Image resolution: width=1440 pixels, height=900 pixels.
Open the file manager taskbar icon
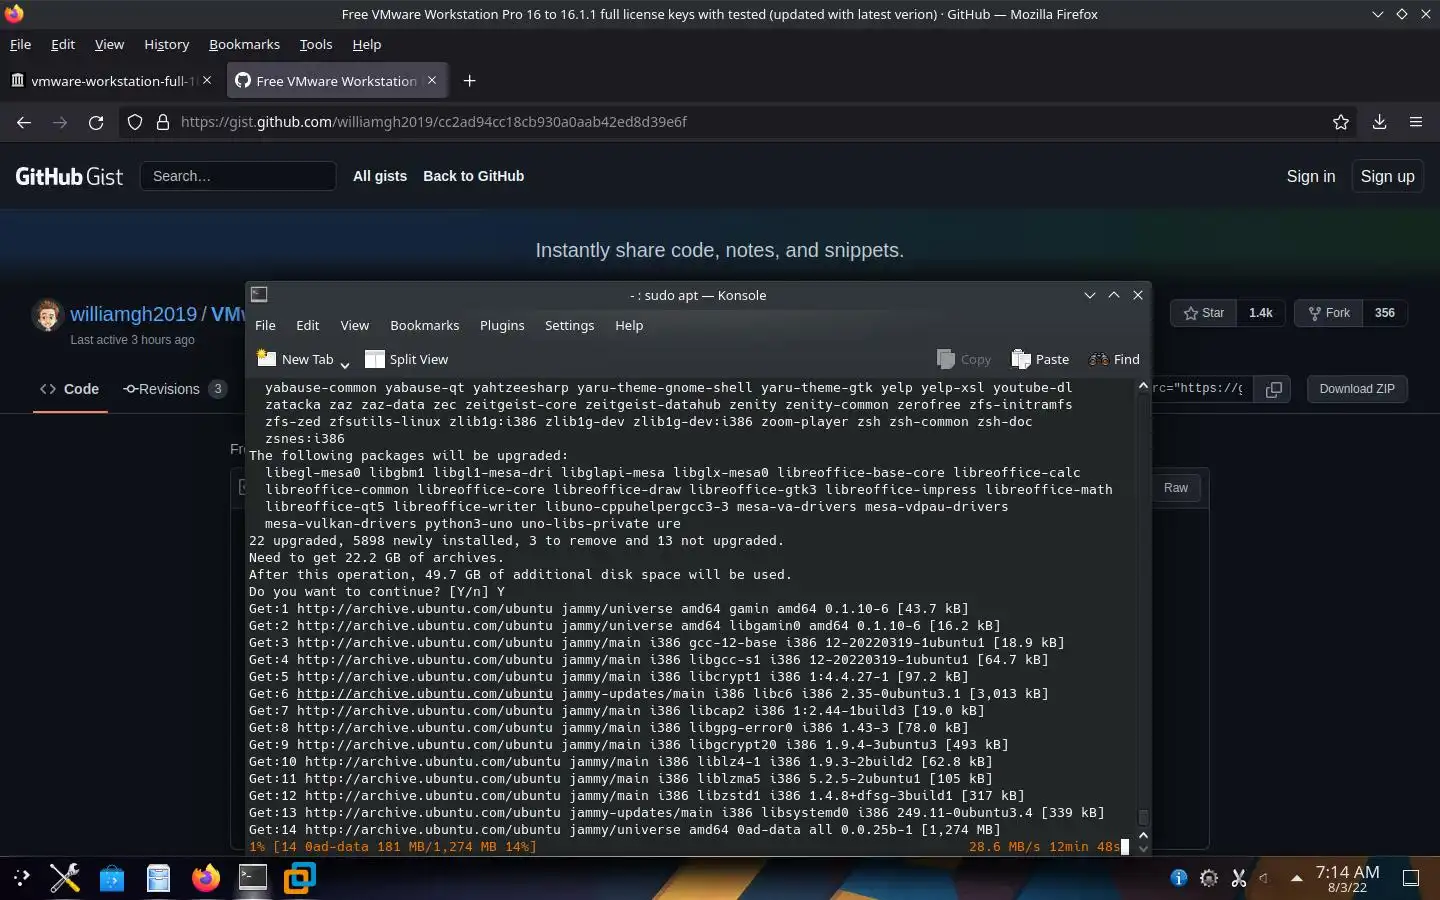point(158,878)
